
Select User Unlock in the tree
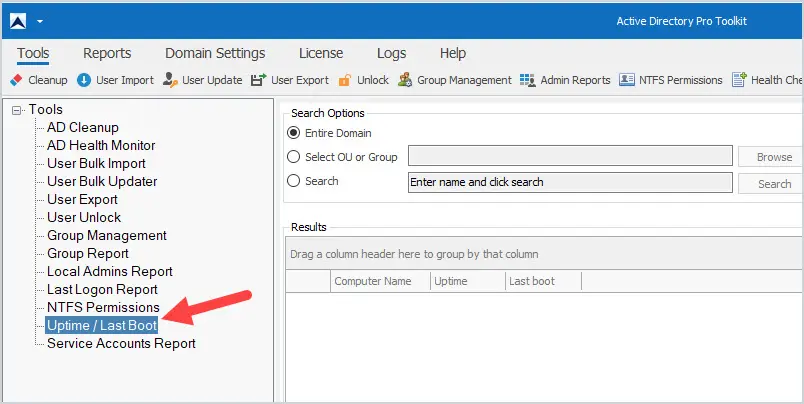tap(84, 217)
